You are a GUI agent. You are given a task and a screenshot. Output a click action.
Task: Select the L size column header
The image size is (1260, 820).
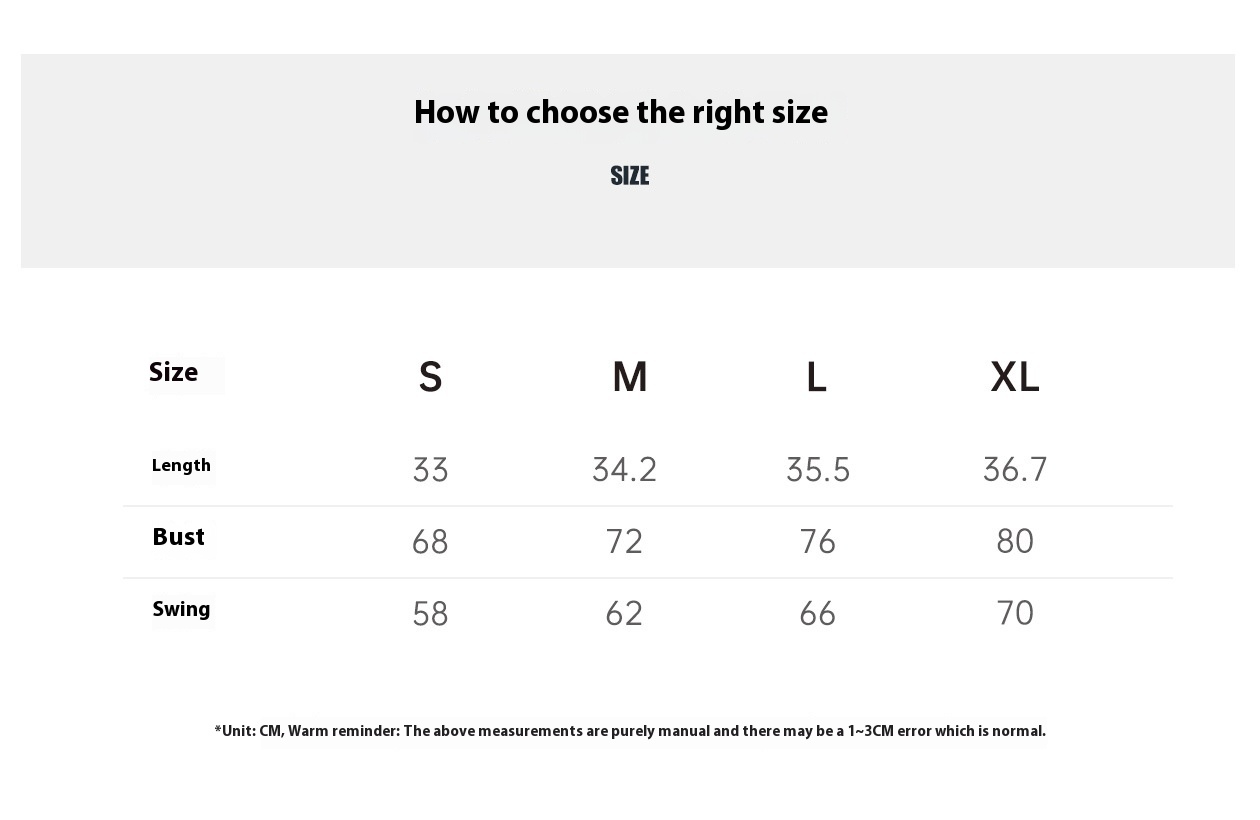point(816,377)
